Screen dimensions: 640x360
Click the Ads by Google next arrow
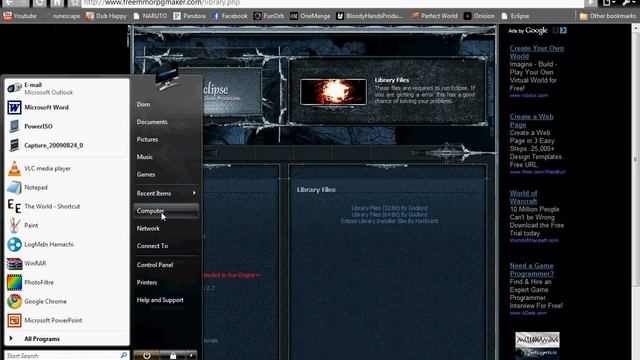point(563,30)
